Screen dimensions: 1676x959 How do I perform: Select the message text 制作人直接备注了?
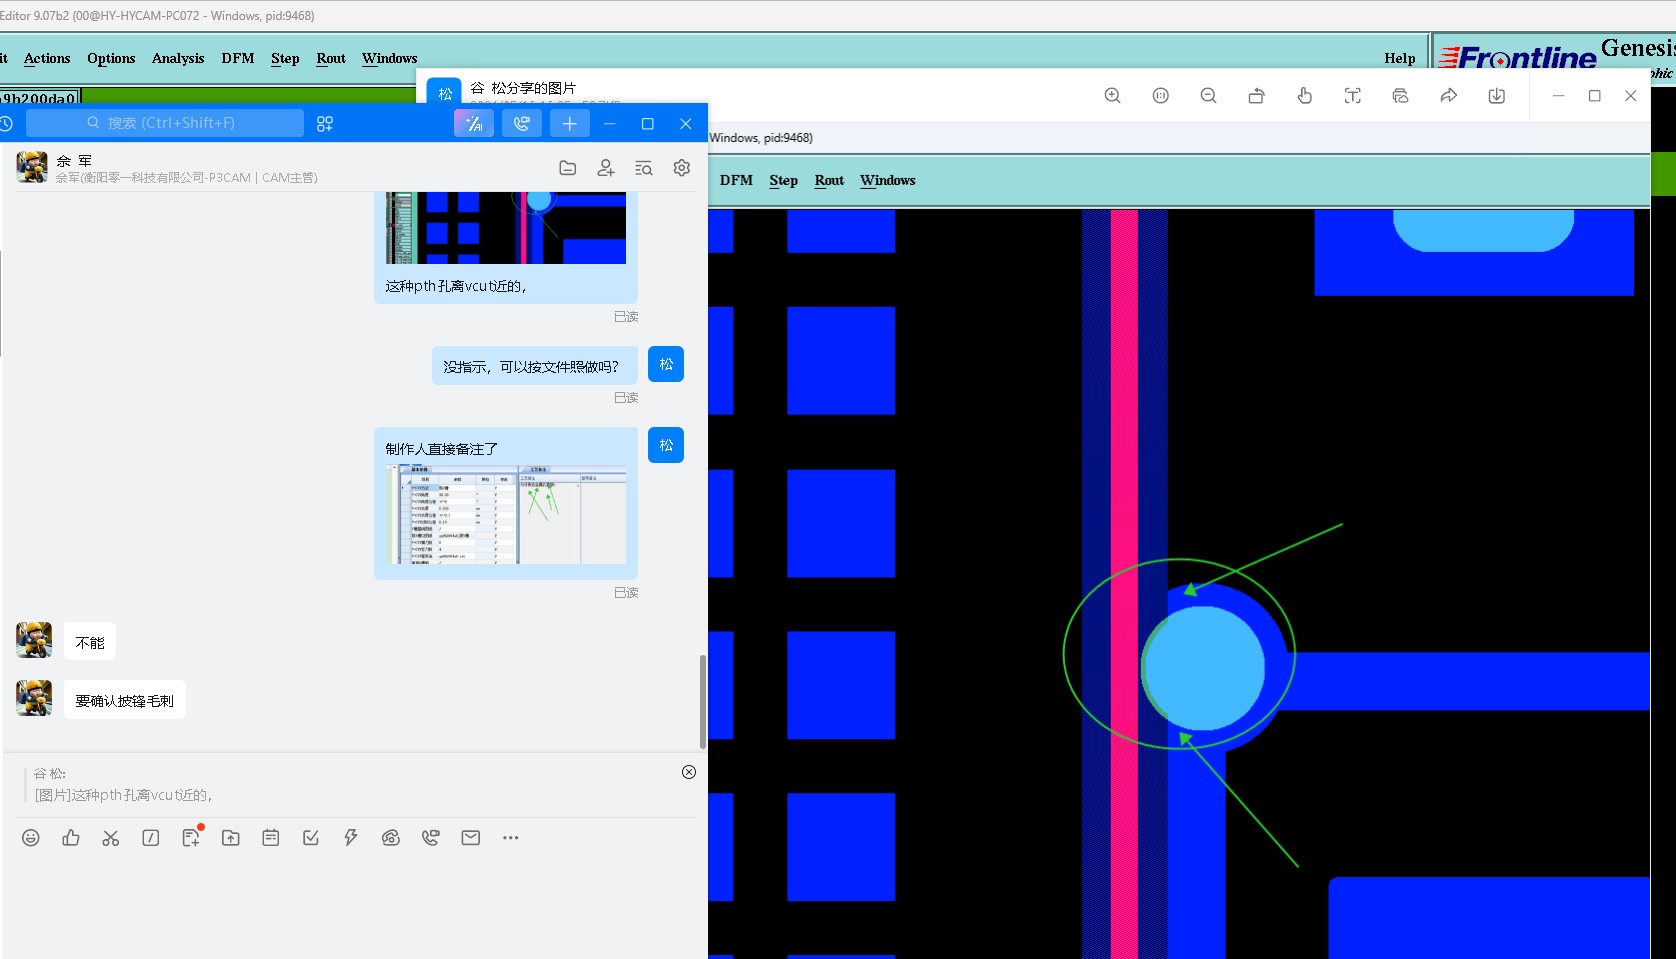(x=441, y=449)
